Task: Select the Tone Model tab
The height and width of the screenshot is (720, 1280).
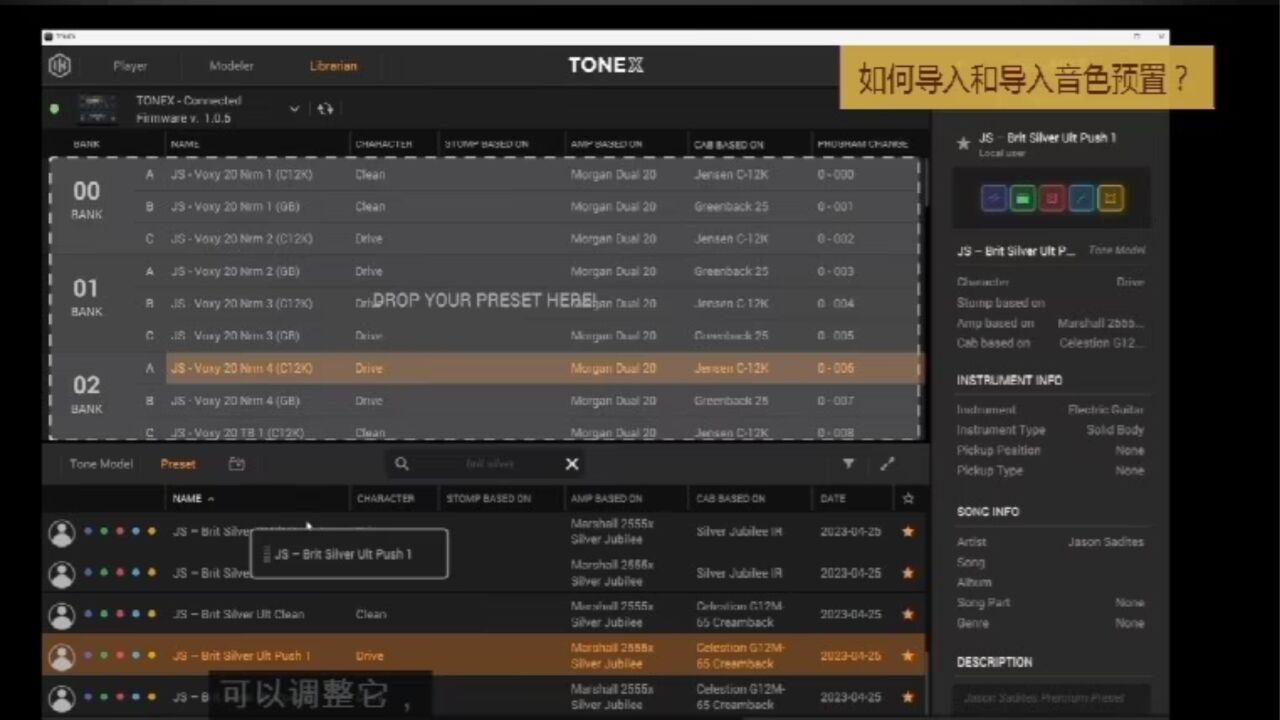Action: tap(101, 464)
